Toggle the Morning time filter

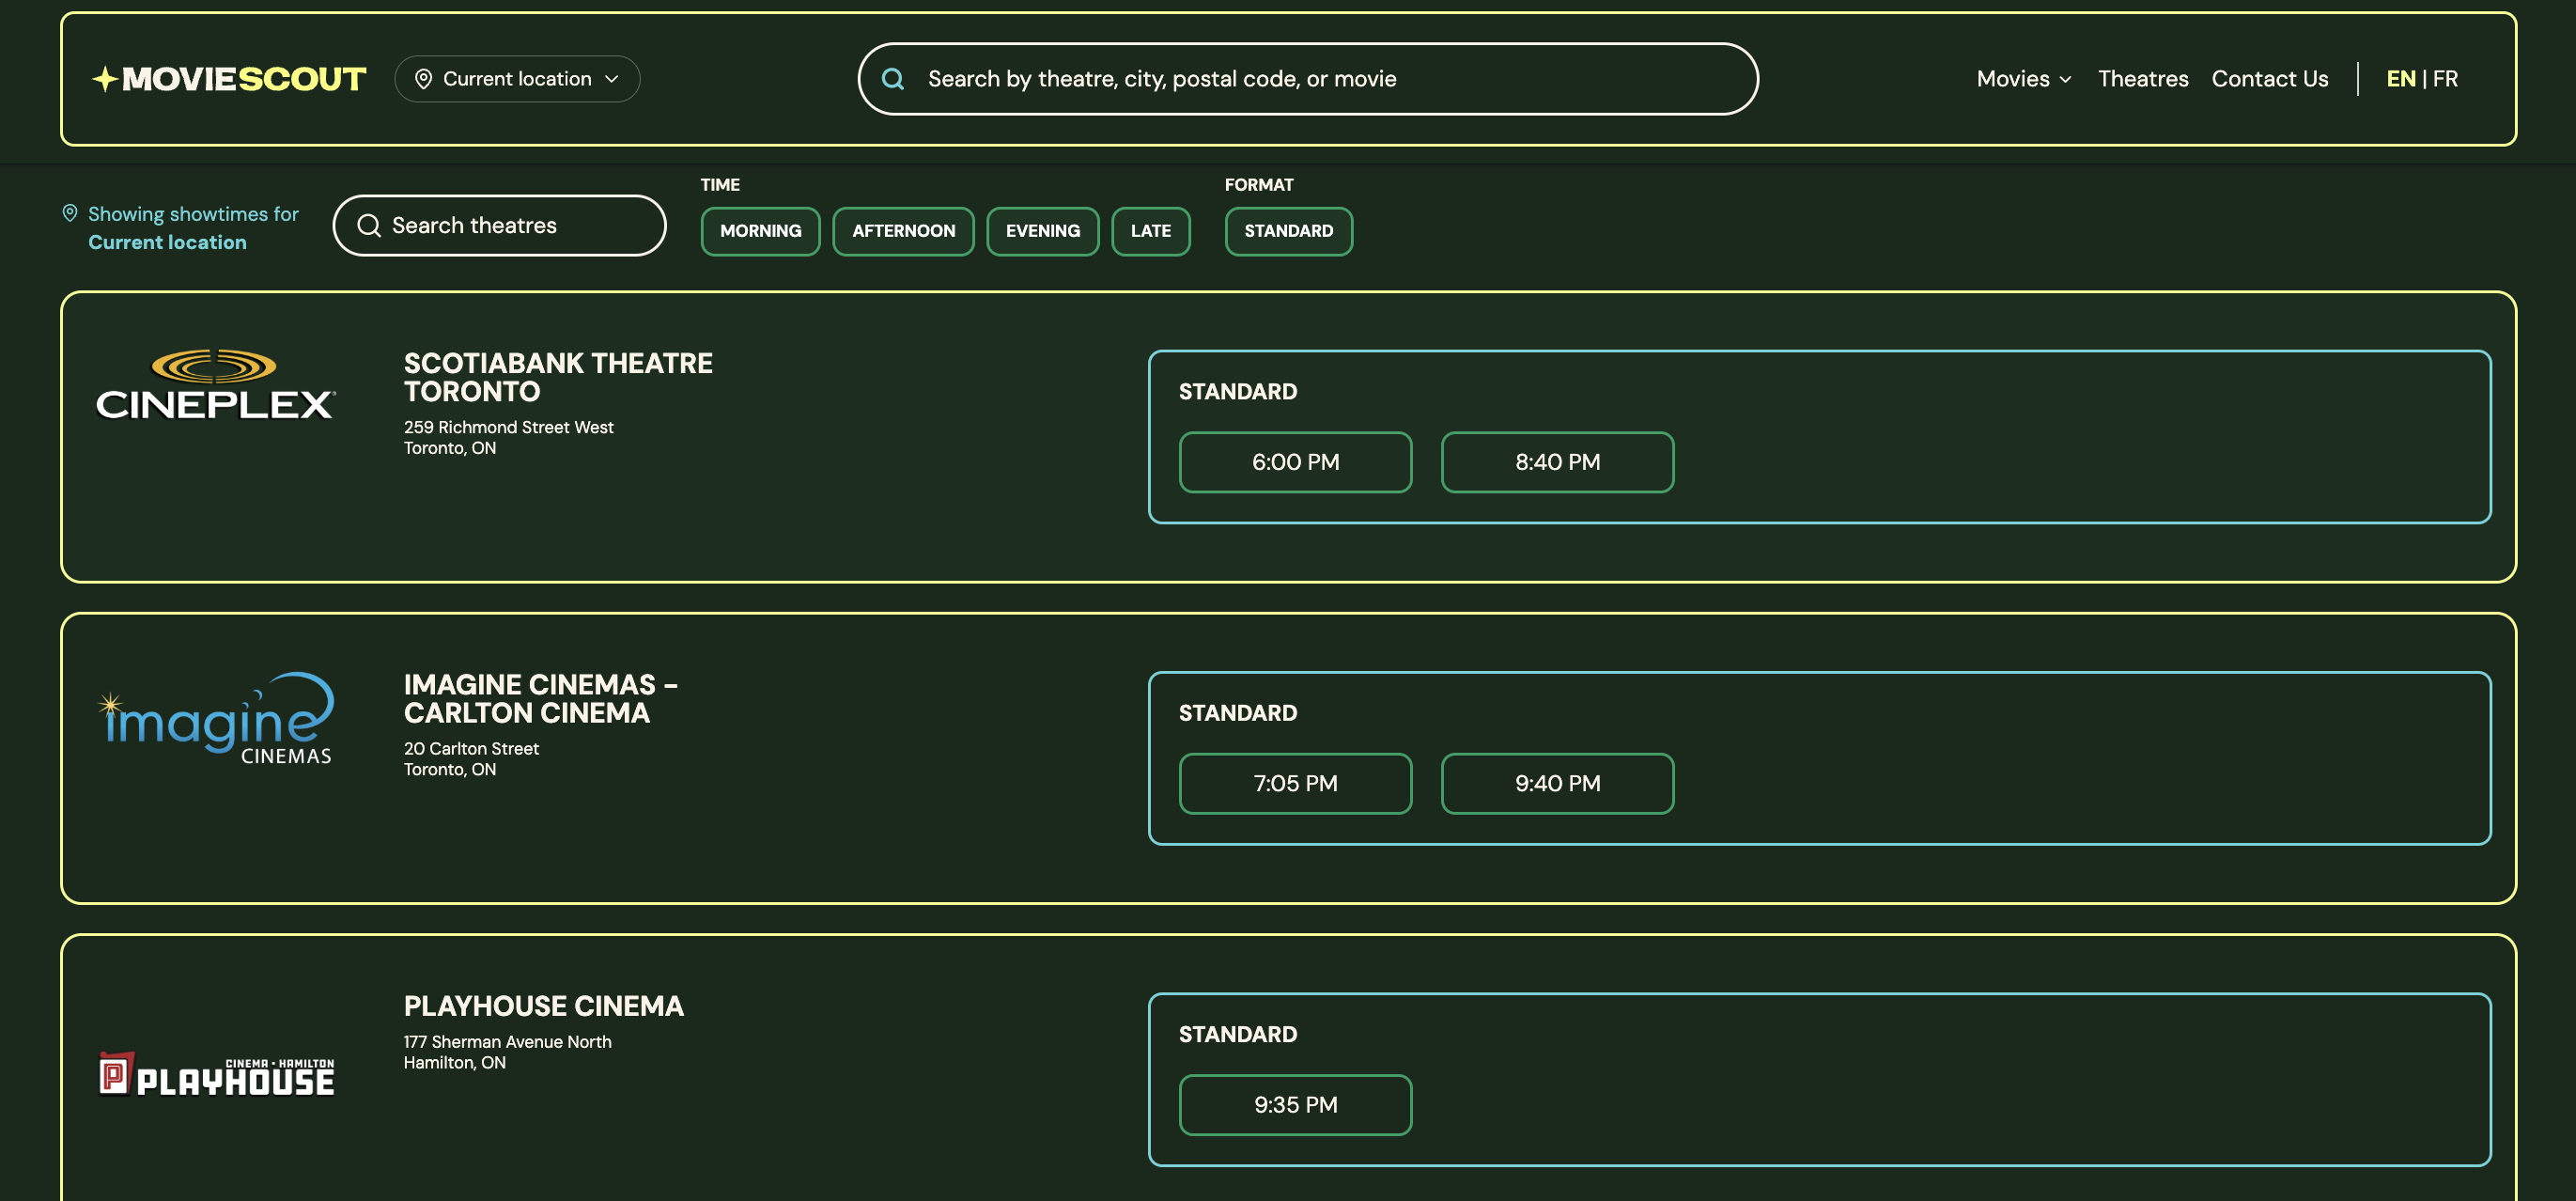(760, 231)
